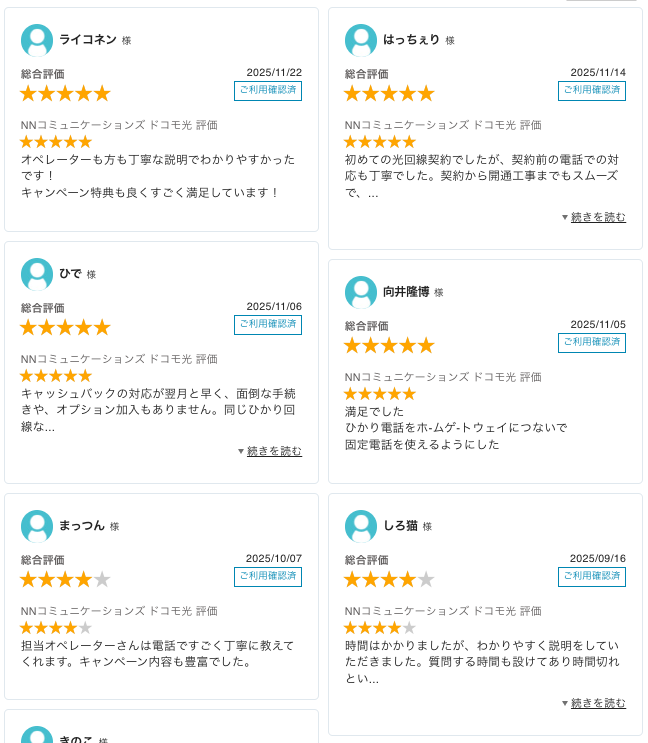
Task: Click しろ猫's overall star rating
Action: coord(389,579)
